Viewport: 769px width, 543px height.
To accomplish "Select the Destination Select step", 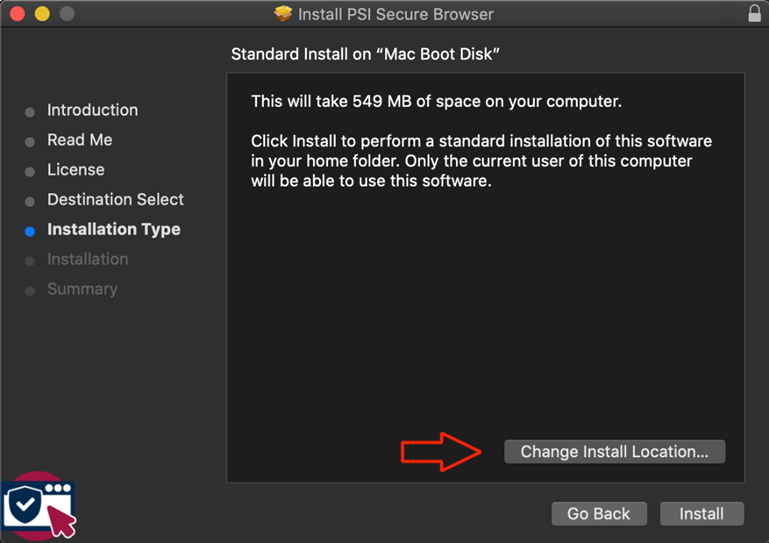I will [116, 200].
